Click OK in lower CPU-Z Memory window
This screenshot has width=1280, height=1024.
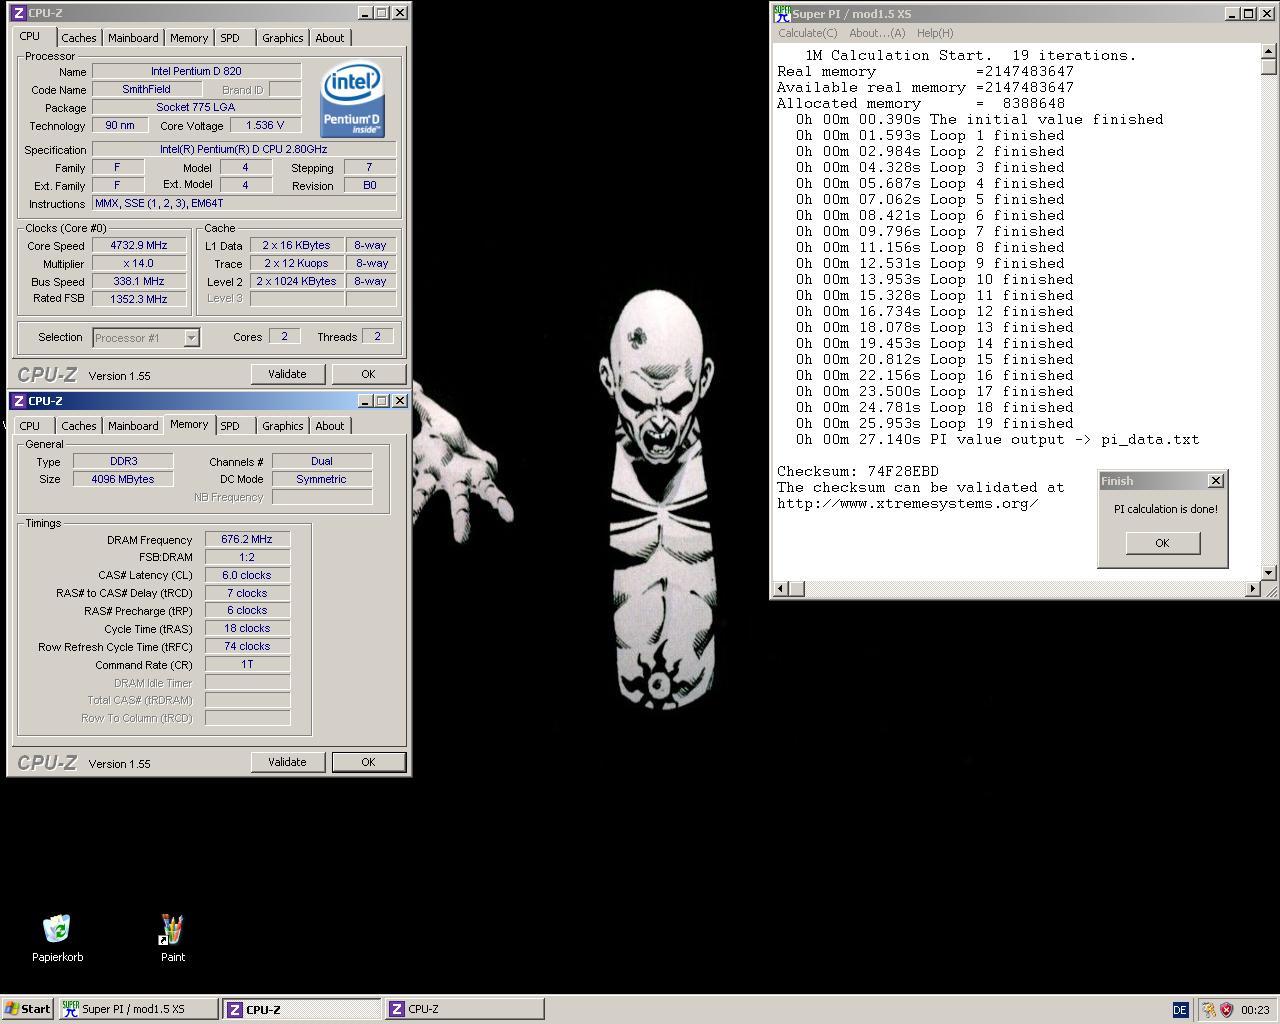368,762
